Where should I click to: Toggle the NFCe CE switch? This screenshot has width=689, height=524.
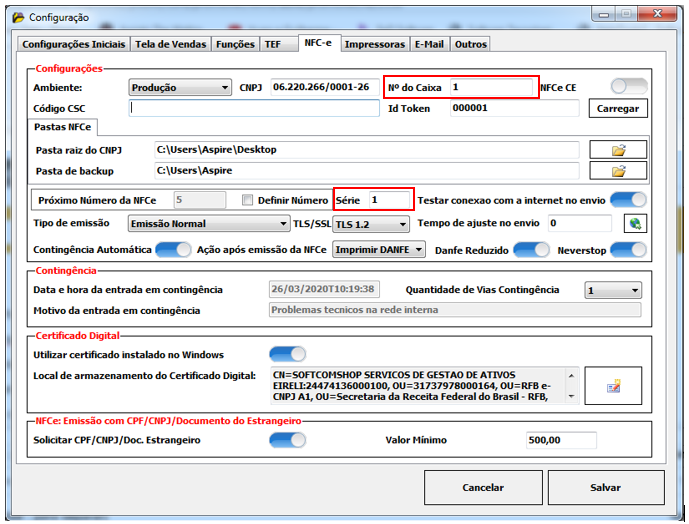click(x=629, y=87)
